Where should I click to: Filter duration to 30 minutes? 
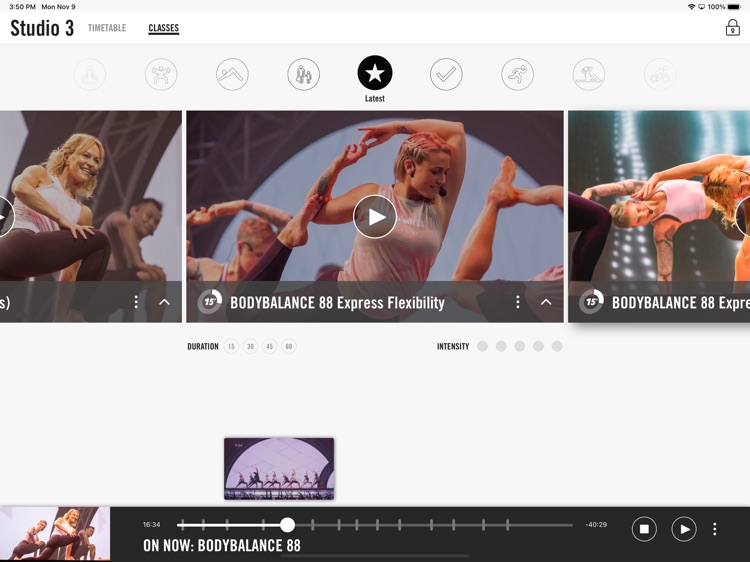250,346
